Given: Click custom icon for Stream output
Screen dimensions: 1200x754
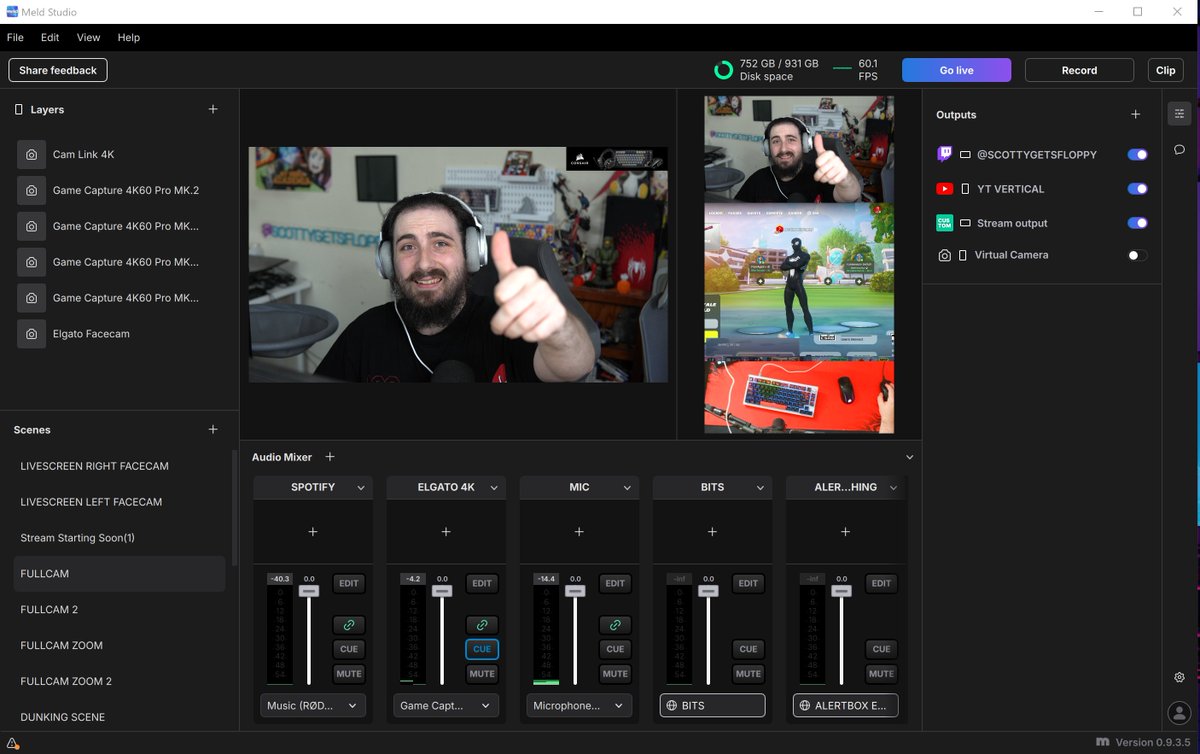Looking at the screenshot, I should [944, 223].
